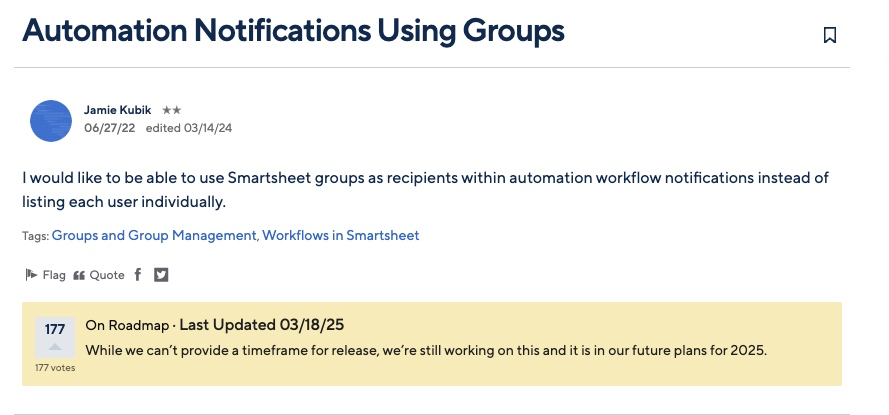Share the post on Facebook
Screen dimensions: 889x415
[x=138, y=275]
